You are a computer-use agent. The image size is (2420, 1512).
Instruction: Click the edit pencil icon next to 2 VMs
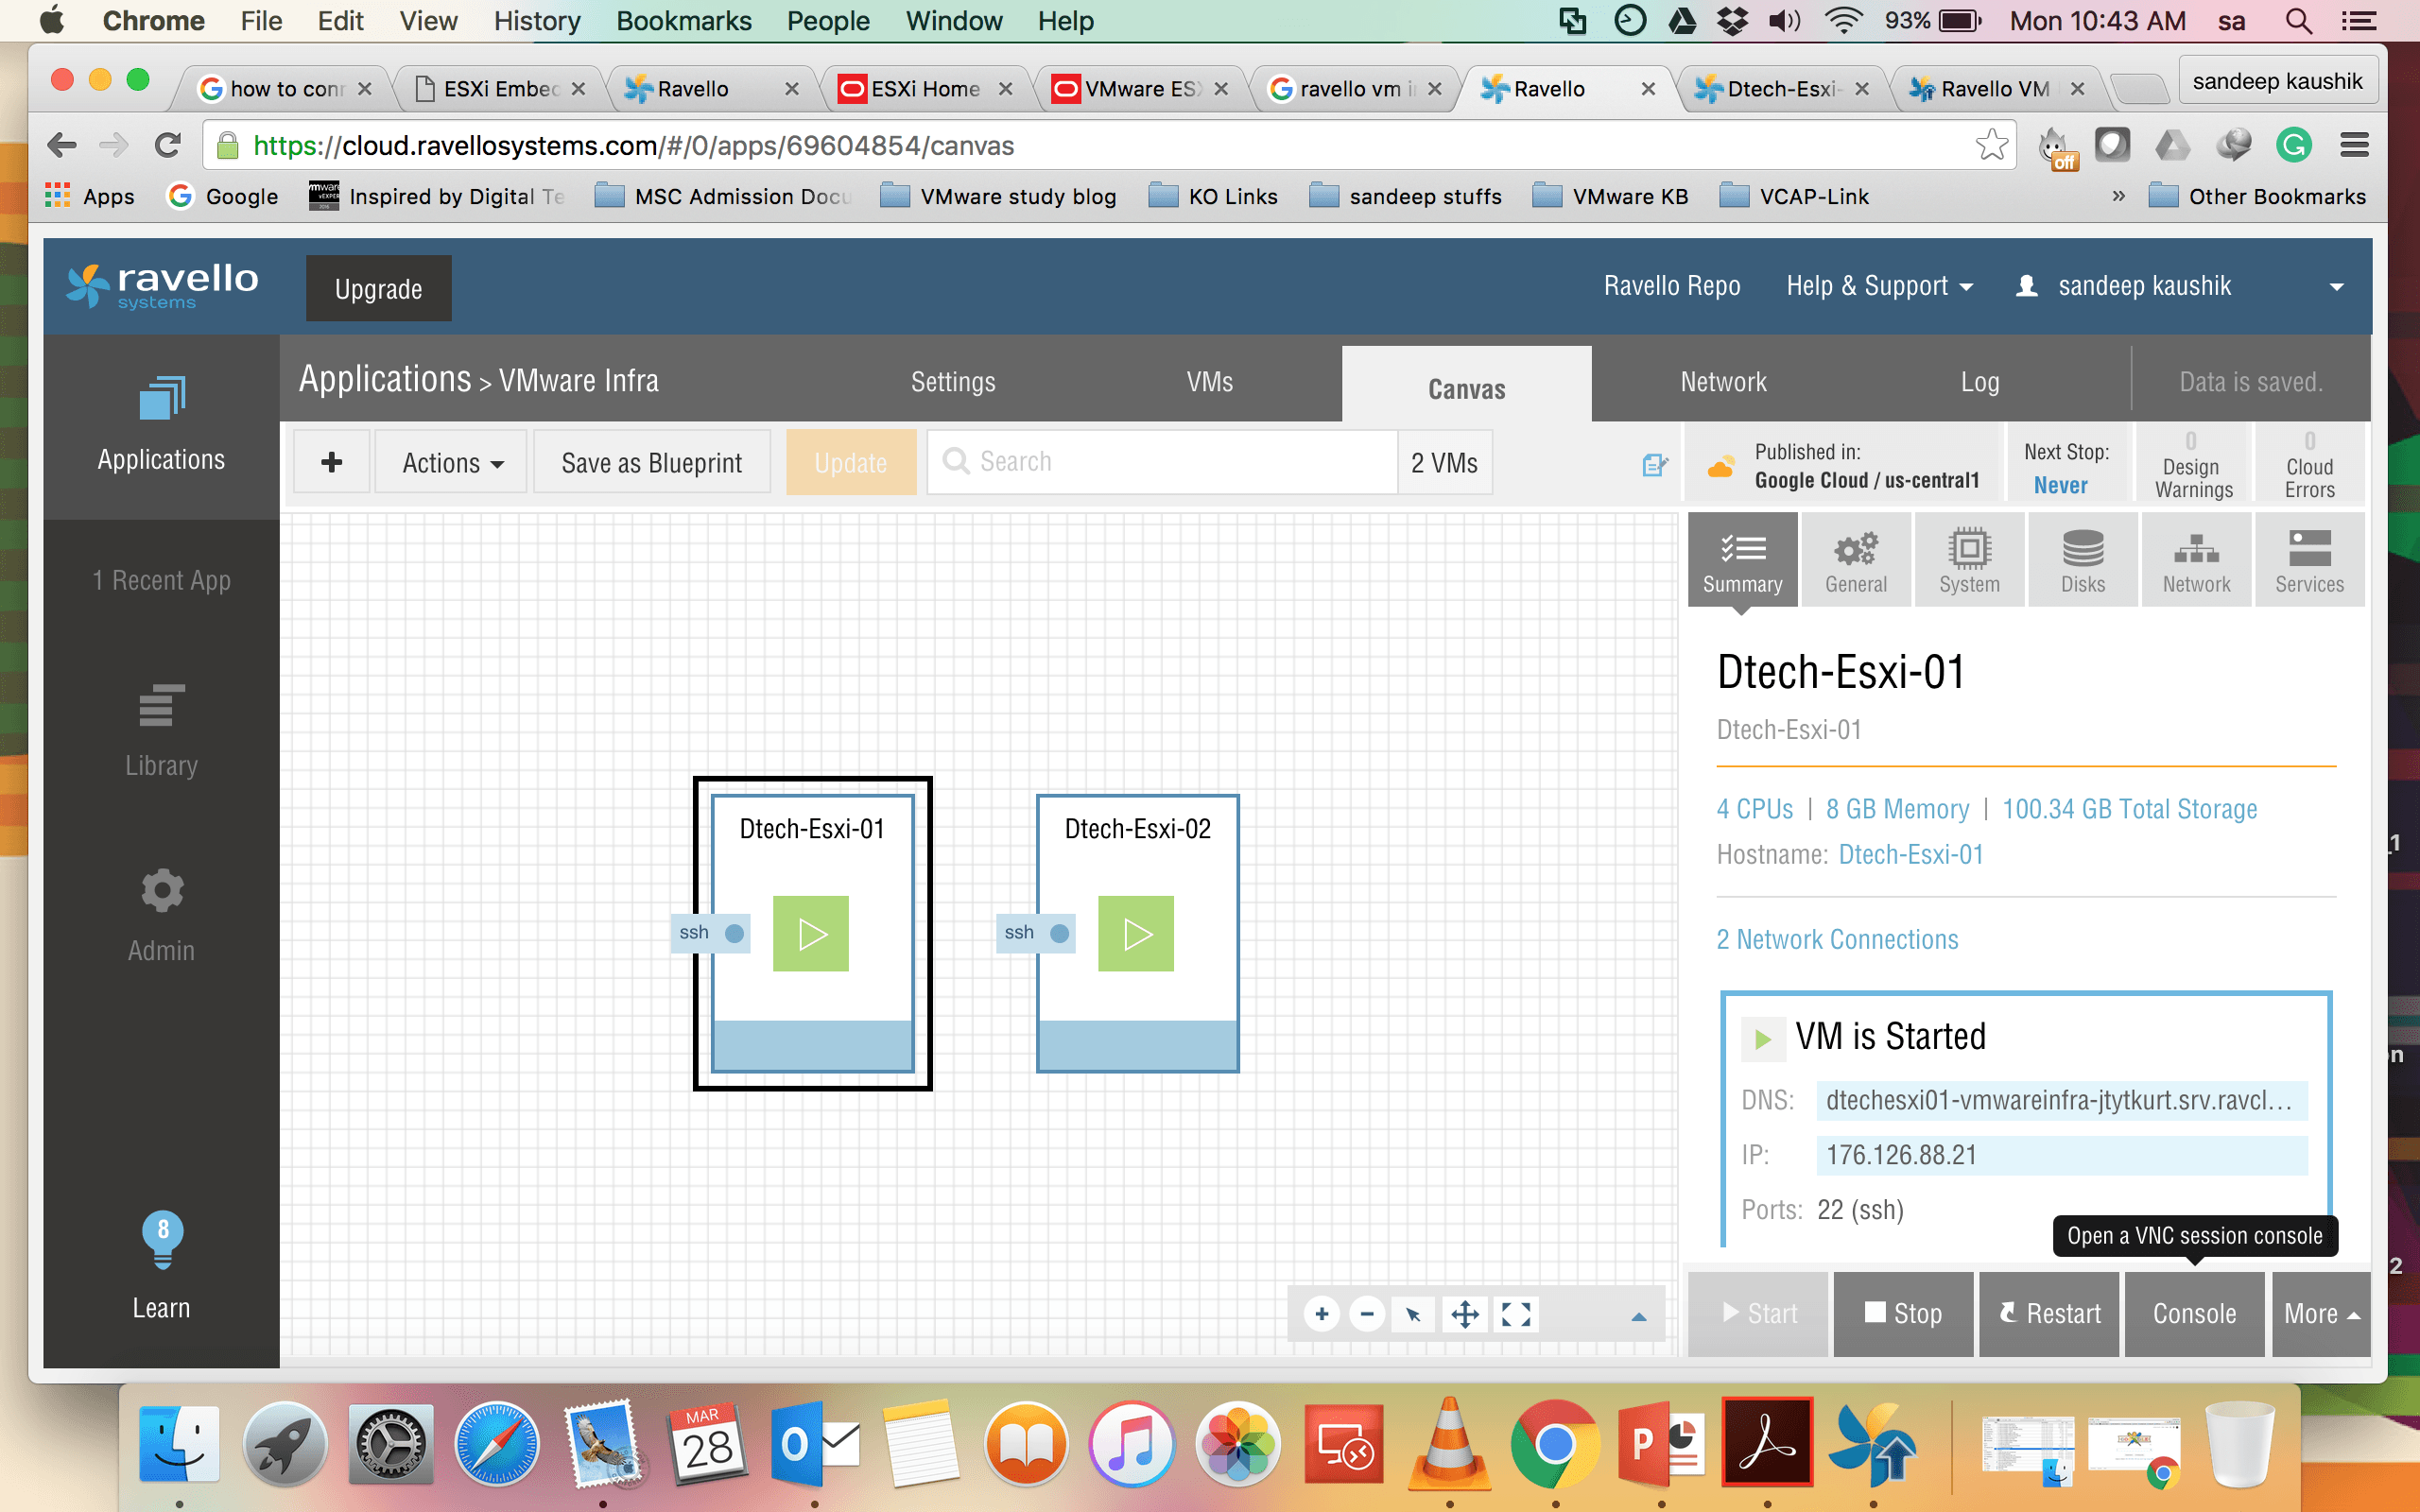pyautogui.click(x=1652, y=463)
